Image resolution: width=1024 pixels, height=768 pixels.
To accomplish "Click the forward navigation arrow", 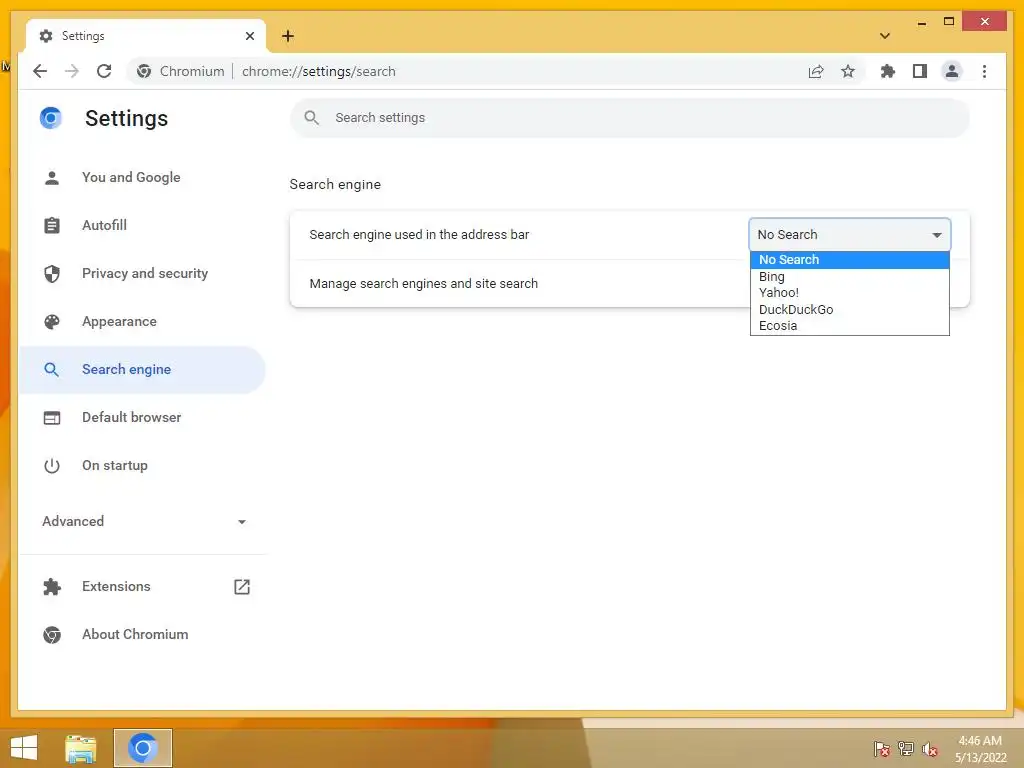I will coord(72,71).
